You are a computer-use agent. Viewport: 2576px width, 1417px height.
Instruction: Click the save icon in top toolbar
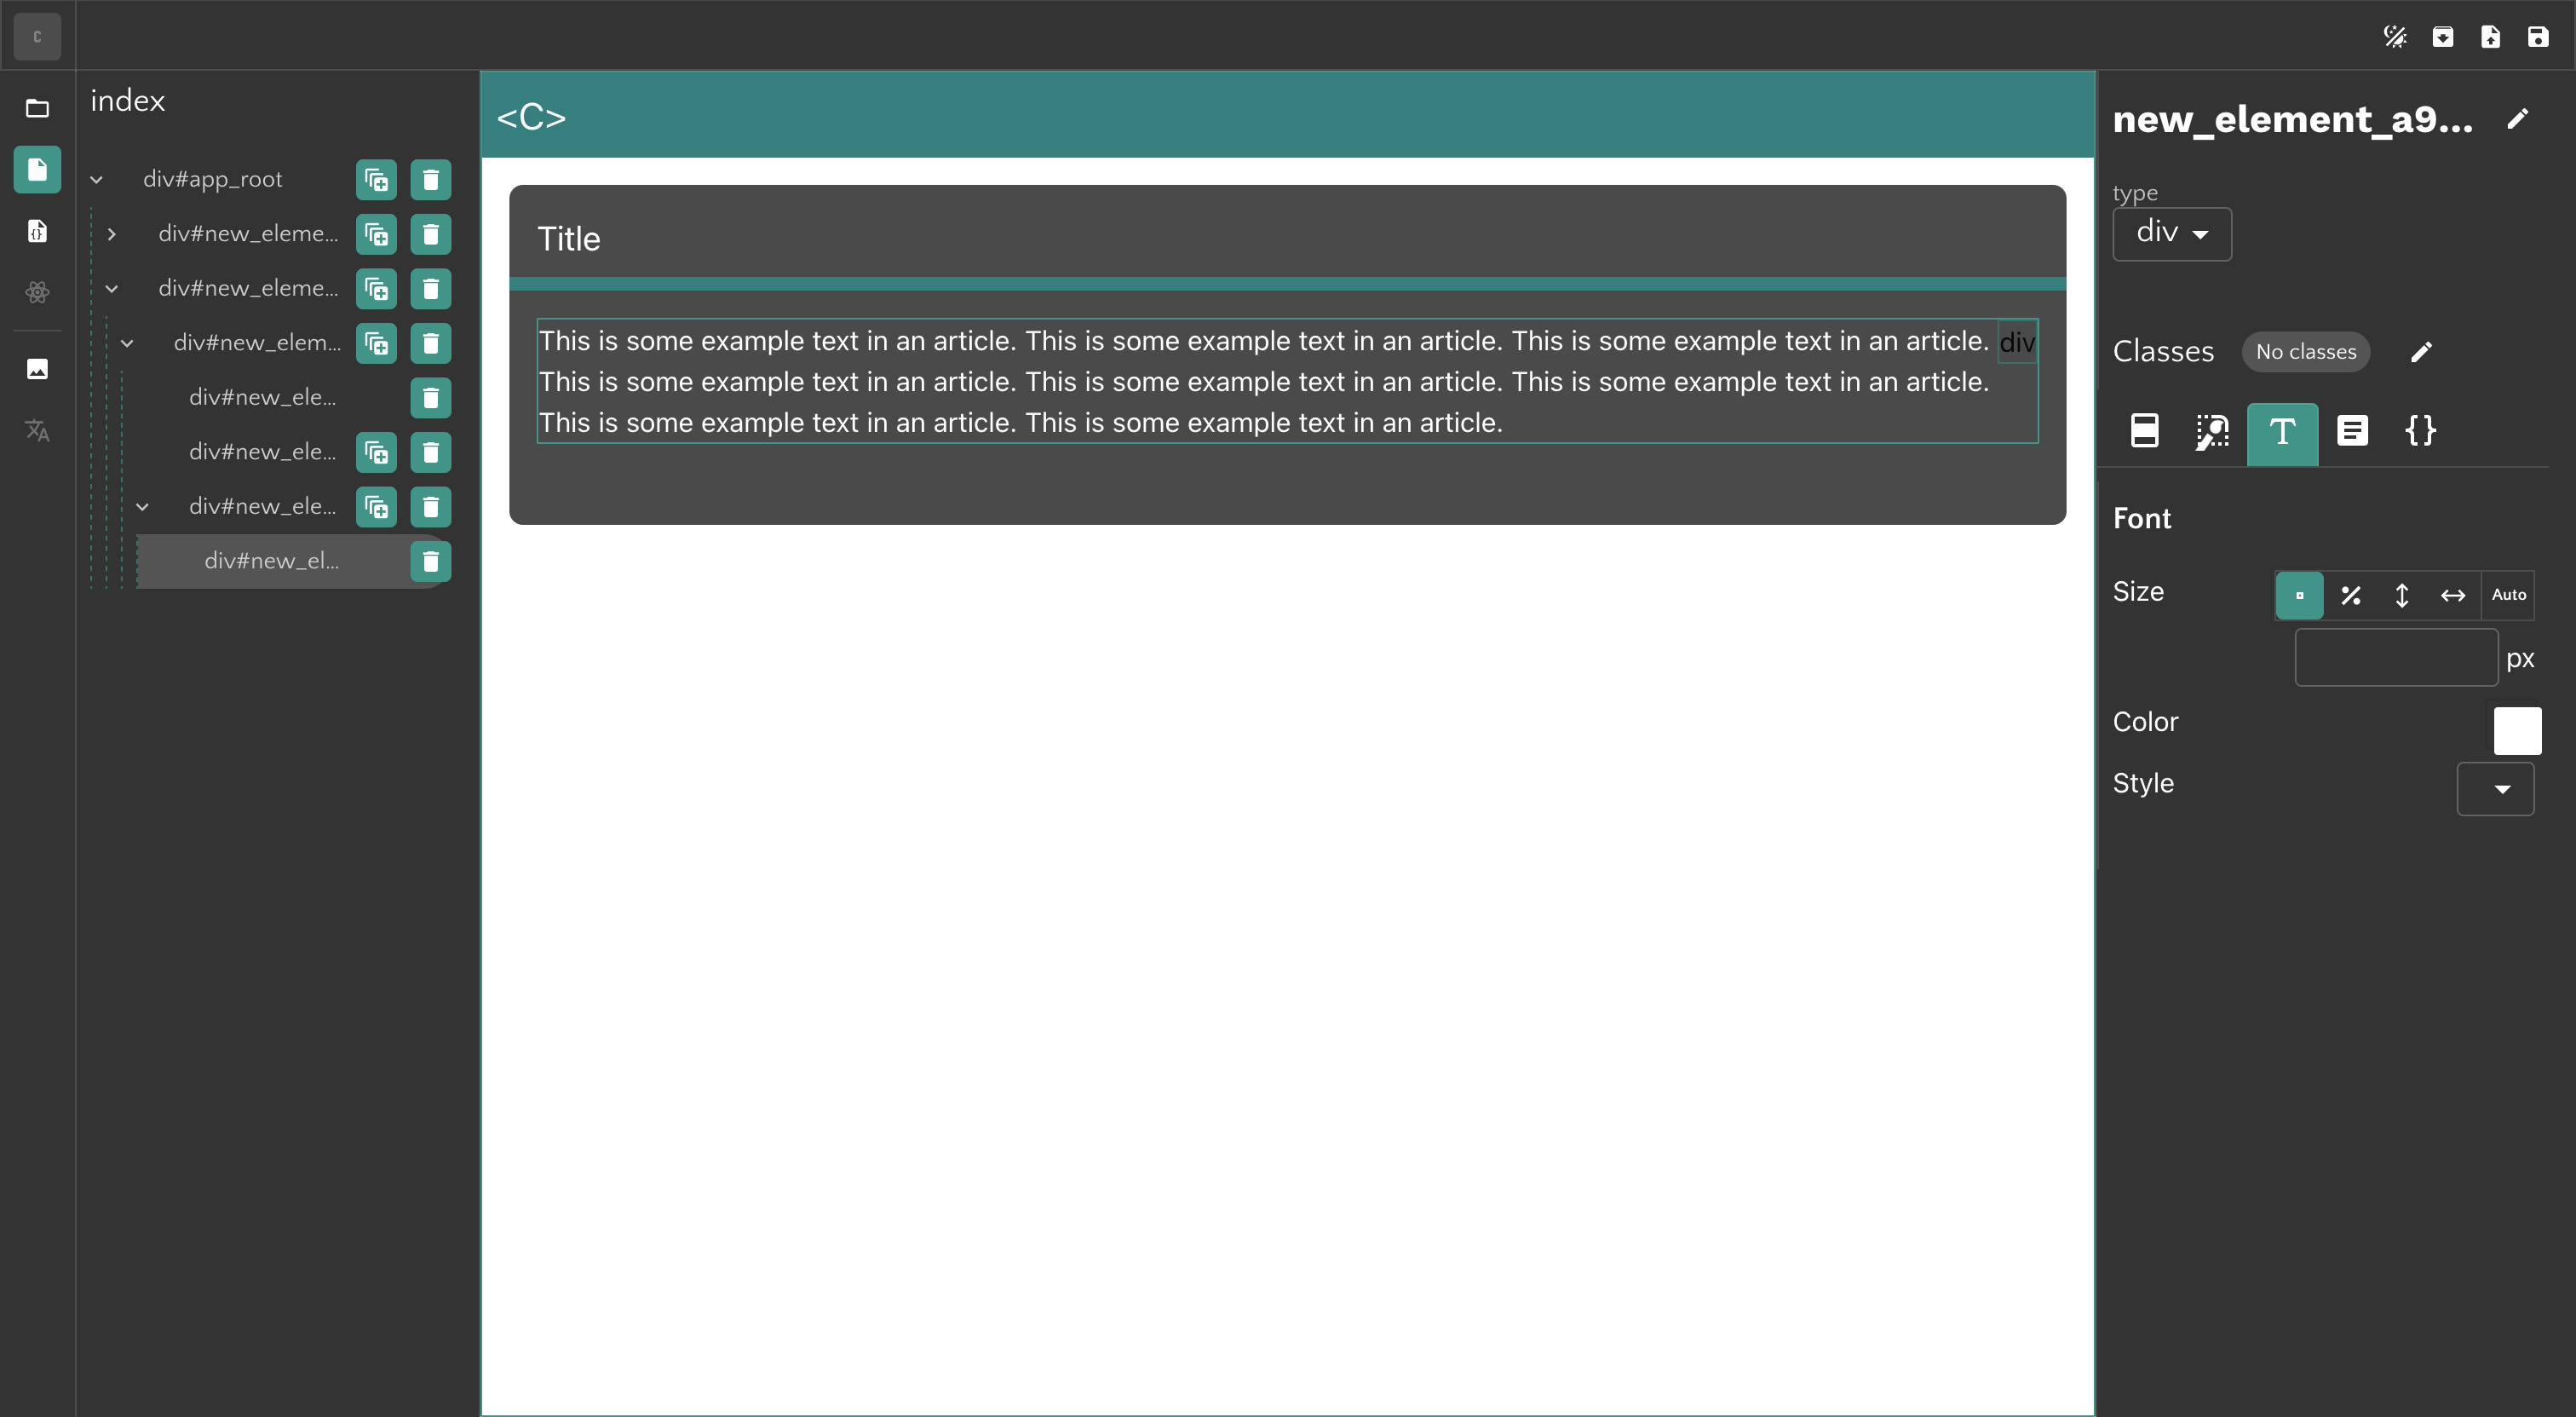(x=2538, y=37)
